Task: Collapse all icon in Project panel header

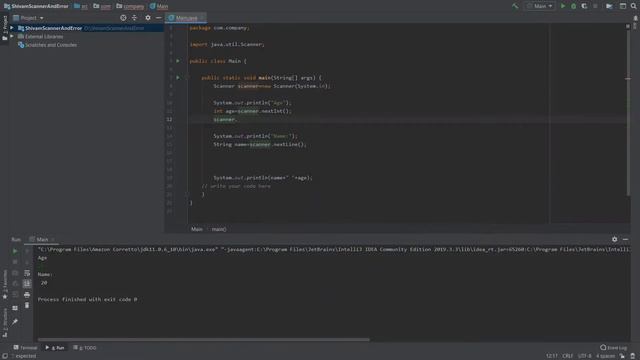Action: click(134, 18)
